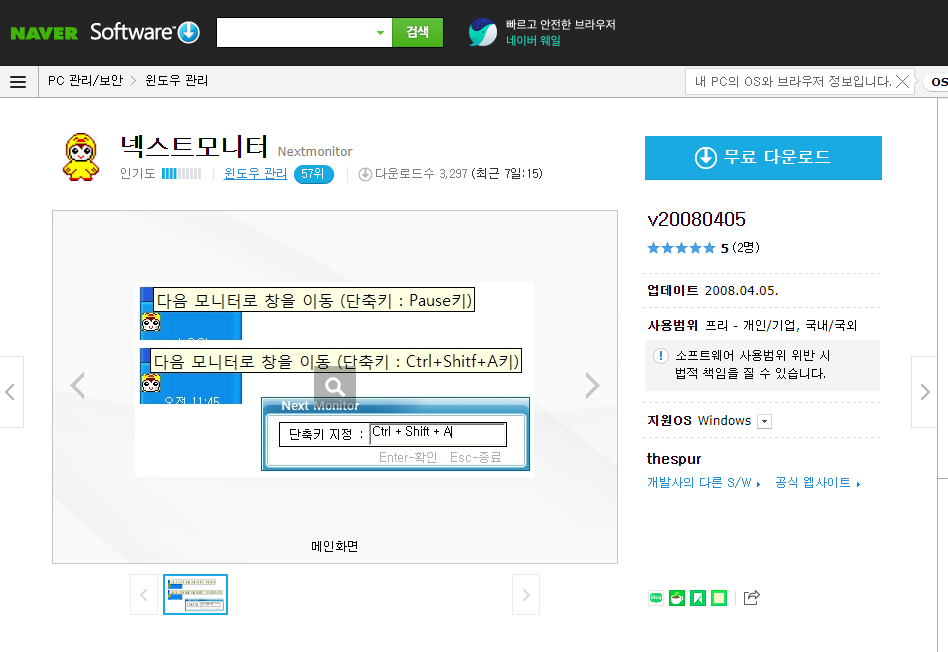The height and width of the screenshot is (652, 948).
Task: Share via the green square icon
Action: point(719,598)
